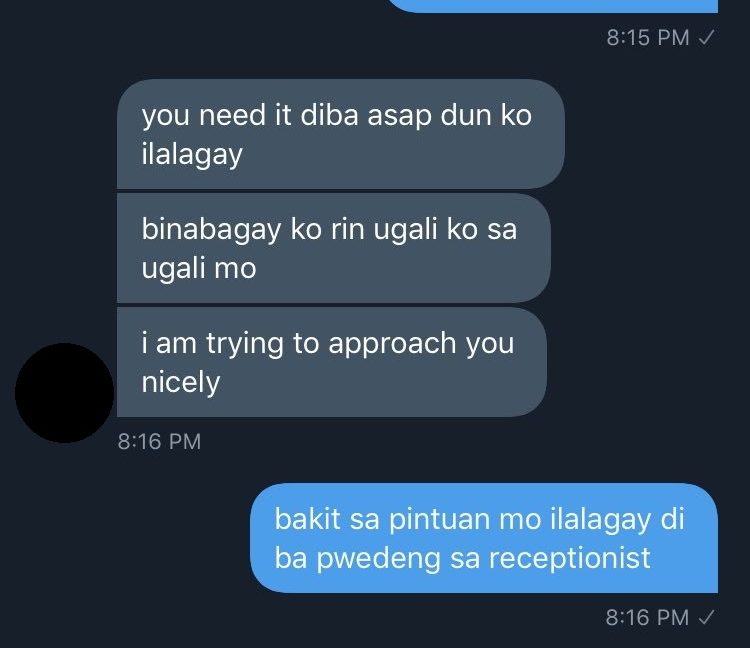Click the 8:16 PM timestamp under gray messages

159,441
